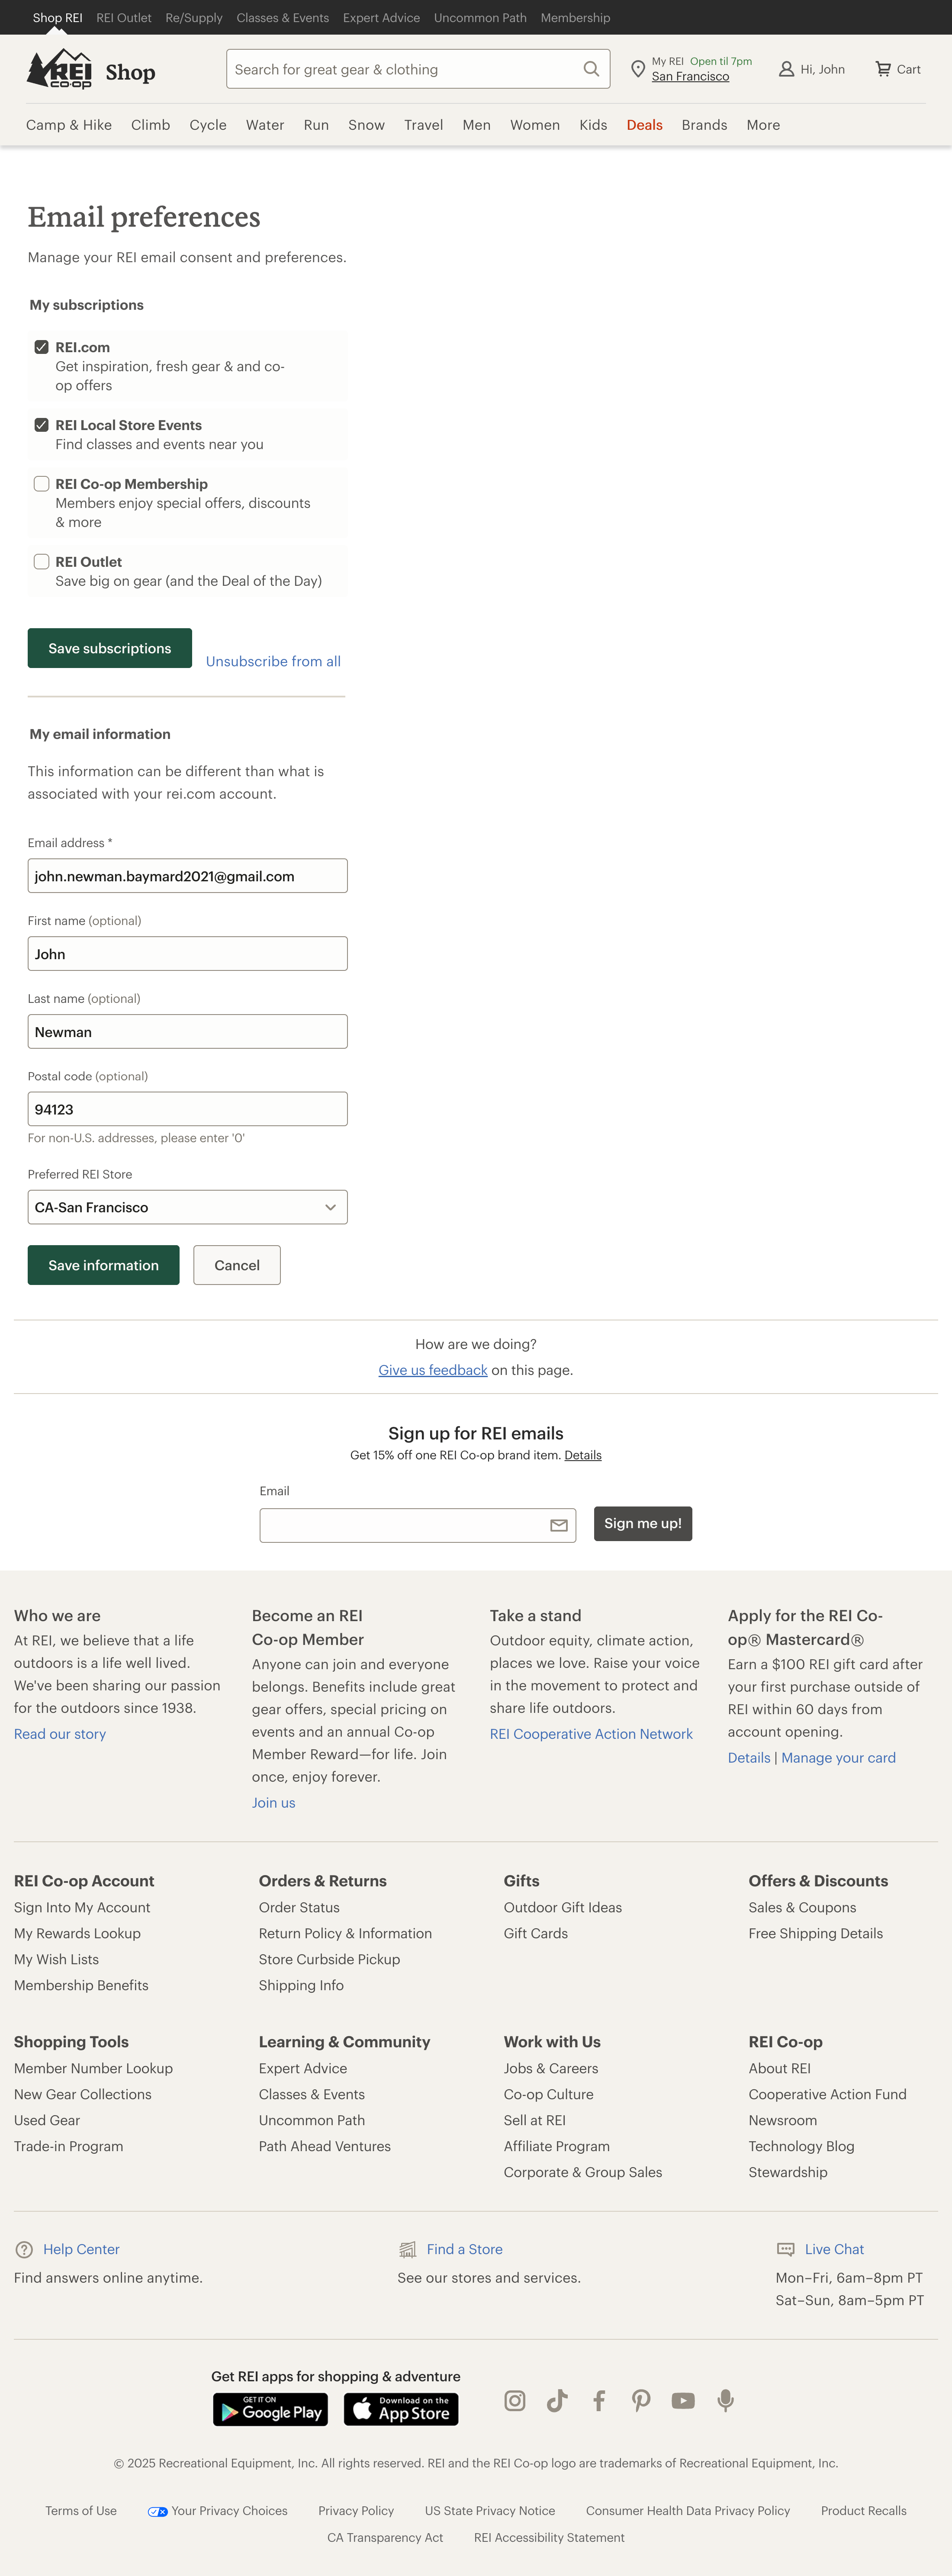Uncheck the REI.com subscription checkbox

point(42,347)
